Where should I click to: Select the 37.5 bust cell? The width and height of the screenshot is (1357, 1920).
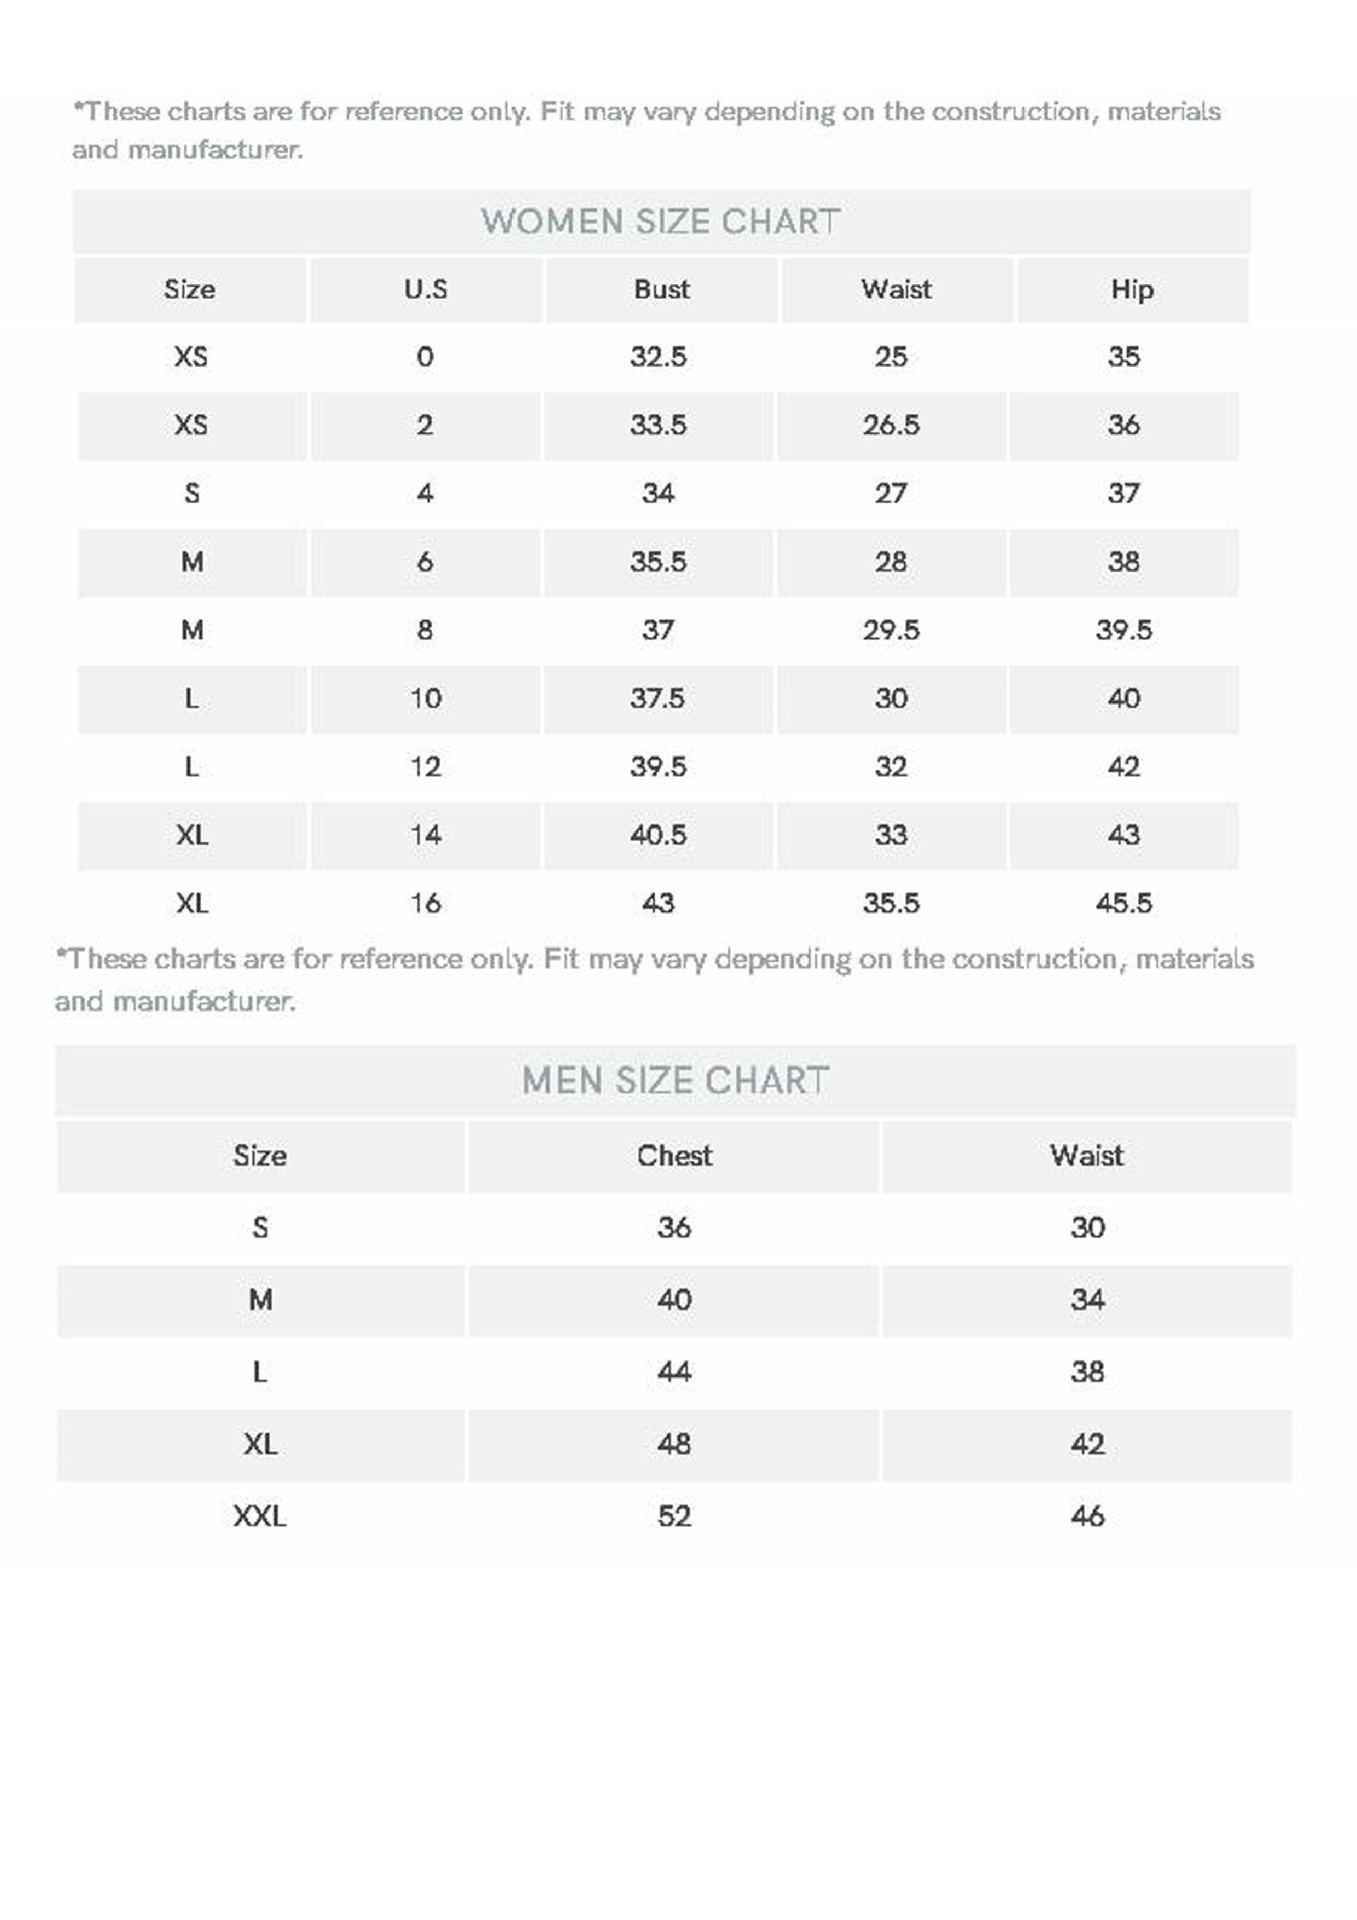[658, 698]
